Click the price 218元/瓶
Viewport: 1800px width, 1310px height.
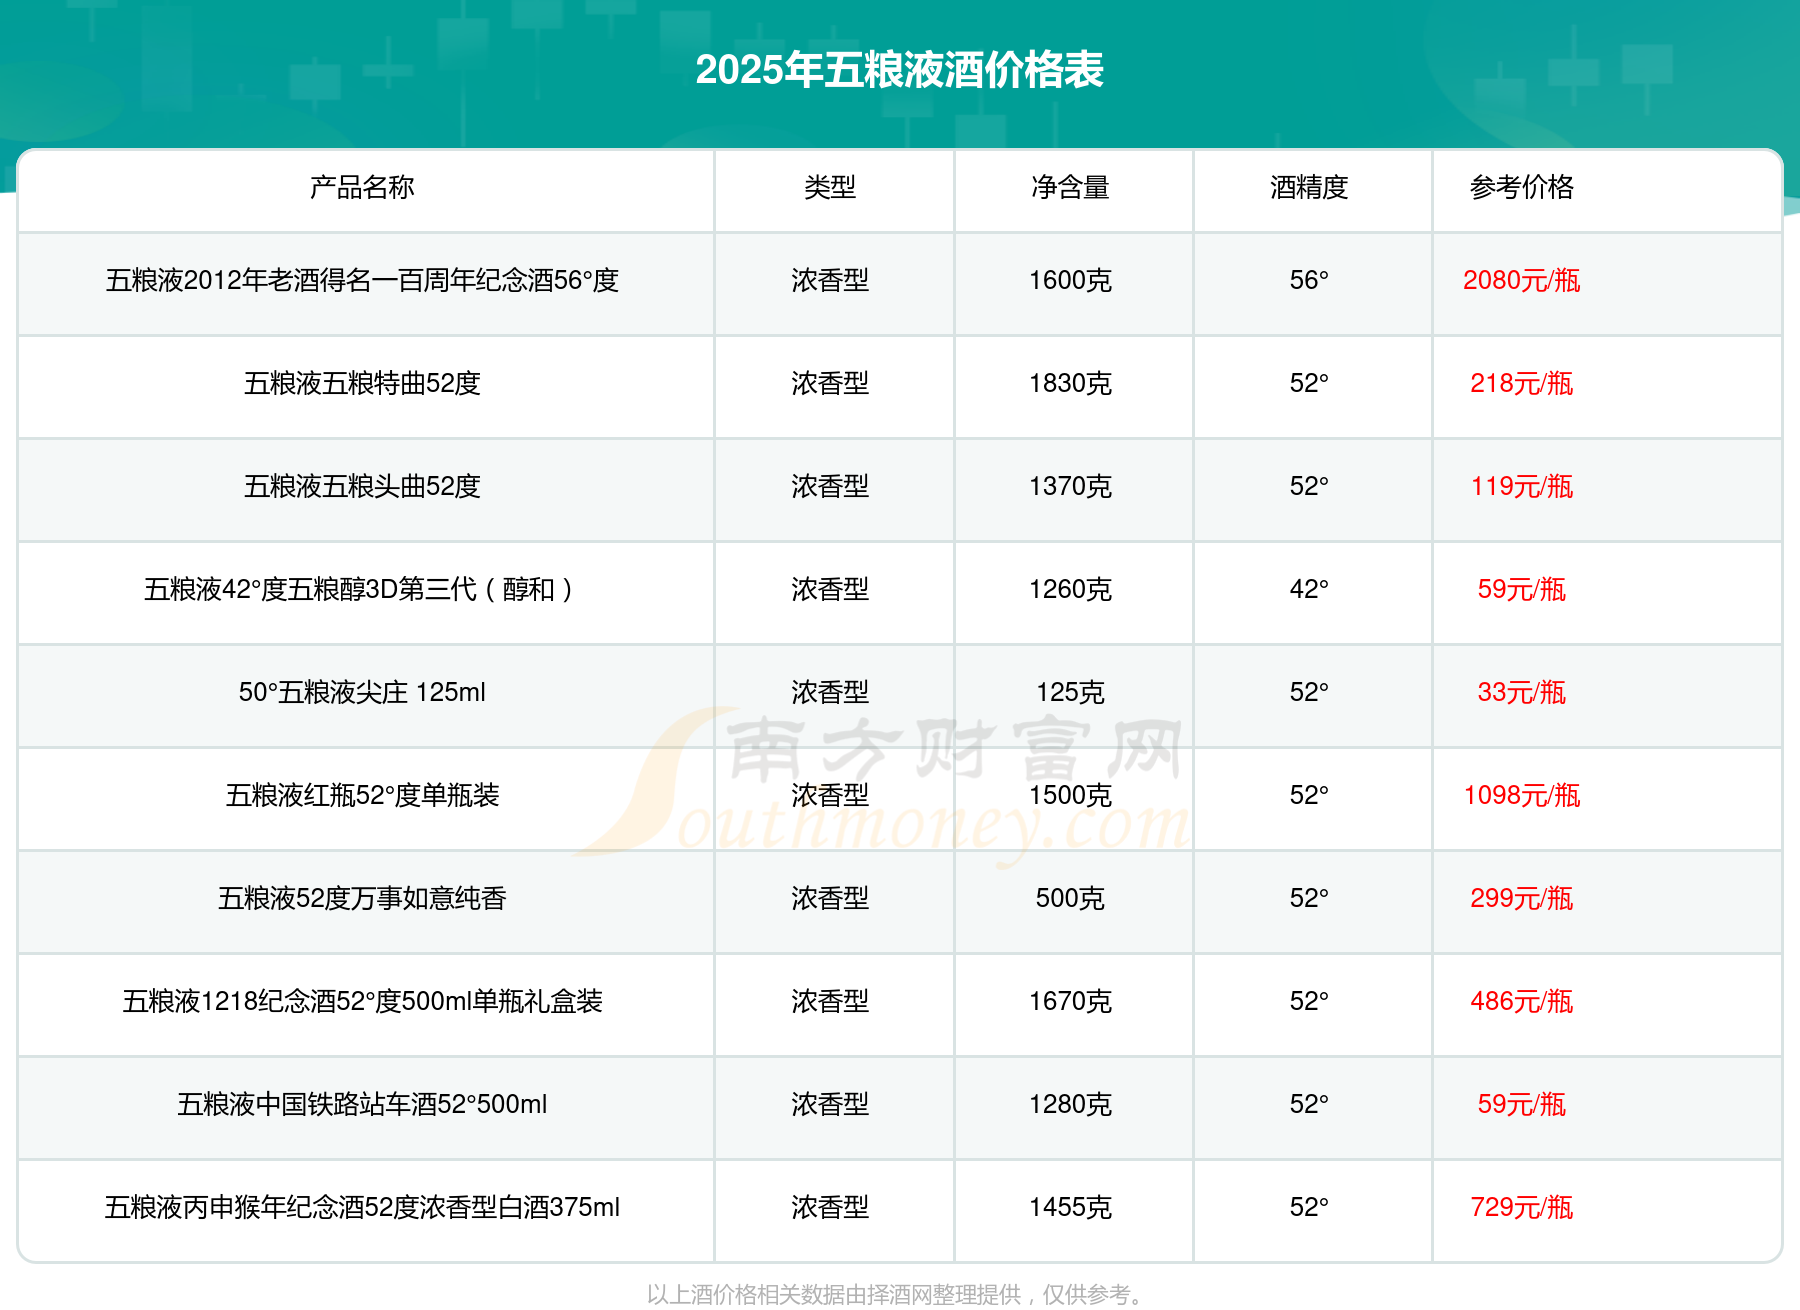1522,383
